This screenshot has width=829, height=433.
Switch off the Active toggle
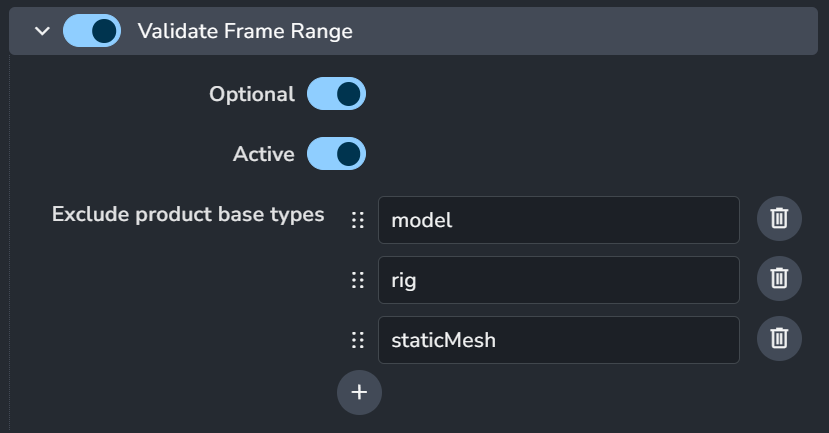[x=336, y=154]
